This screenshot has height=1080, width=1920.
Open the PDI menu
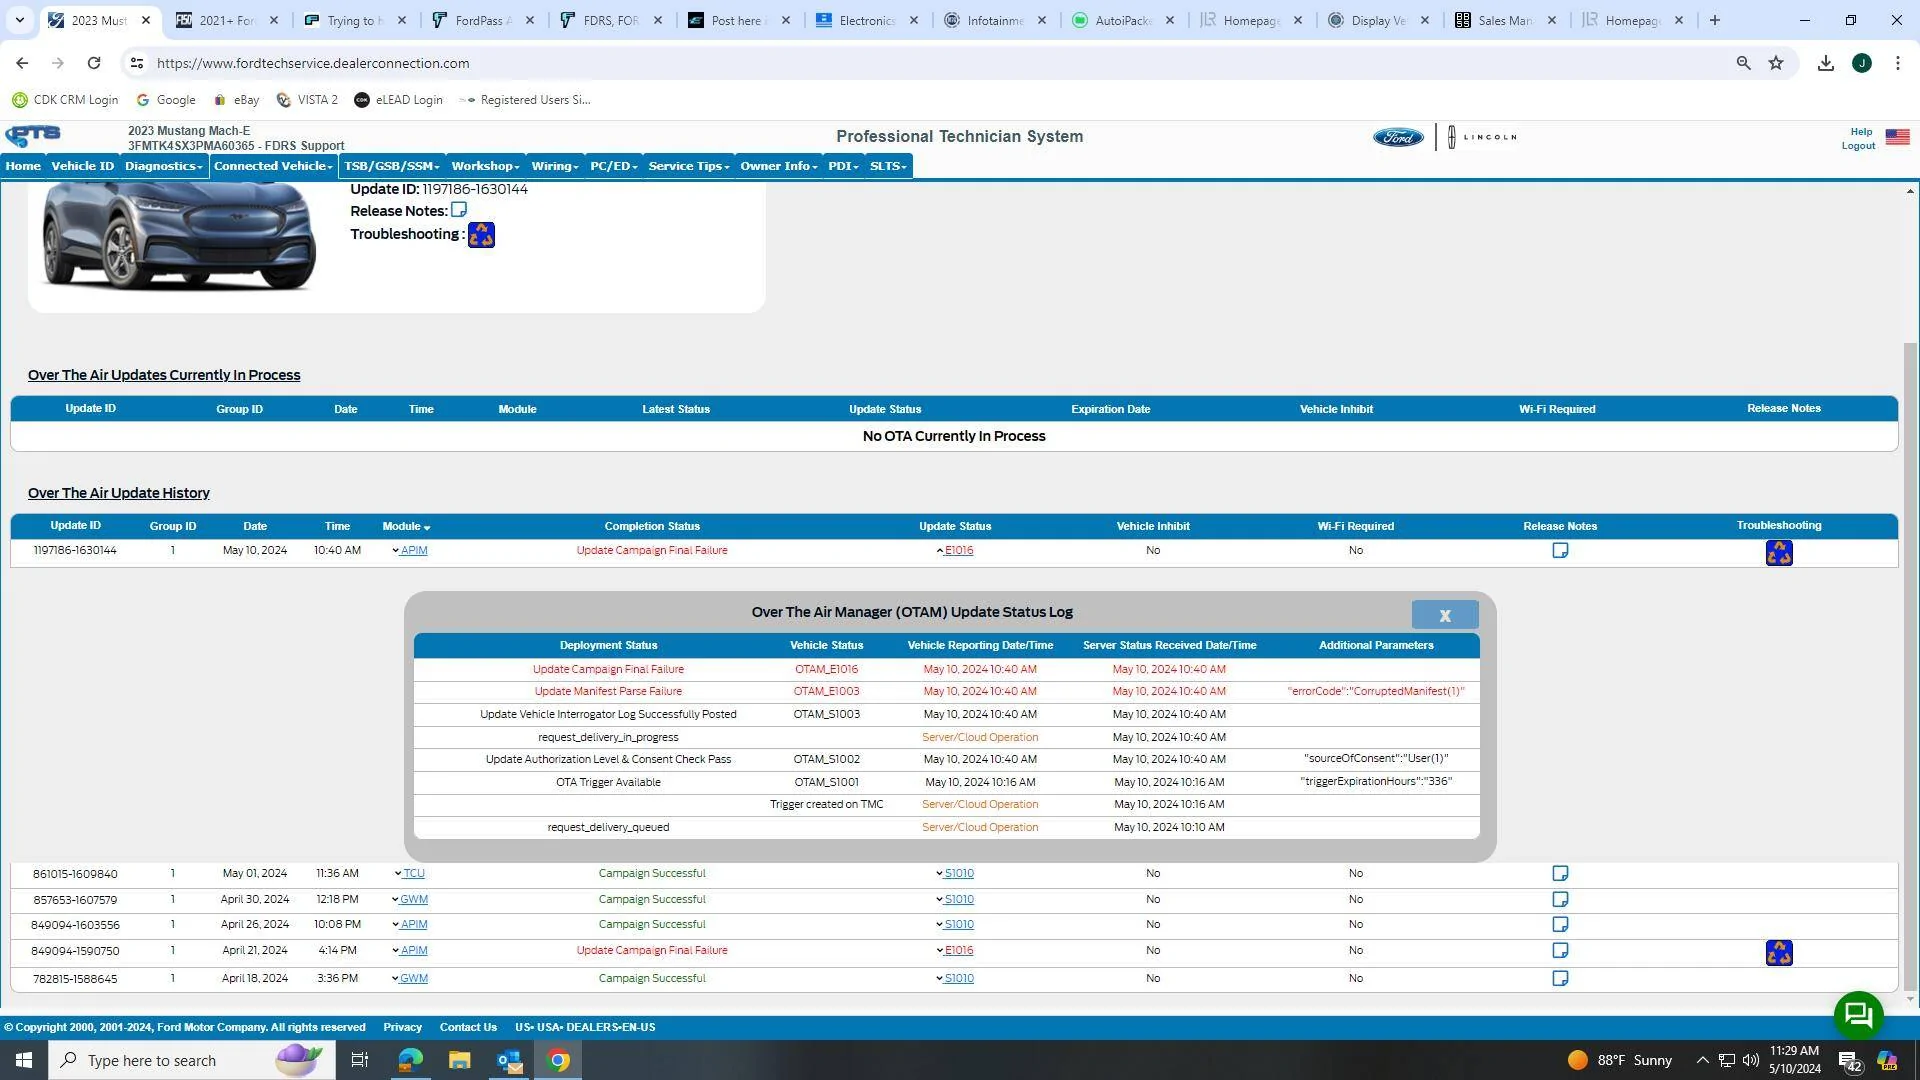(843, 166)
